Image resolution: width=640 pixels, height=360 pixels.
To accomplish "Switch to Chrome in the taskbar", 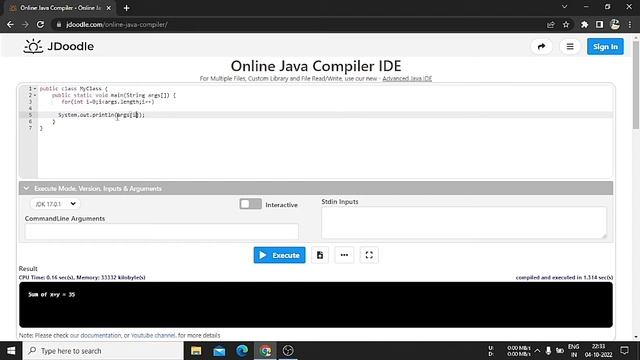I will 265,351.
